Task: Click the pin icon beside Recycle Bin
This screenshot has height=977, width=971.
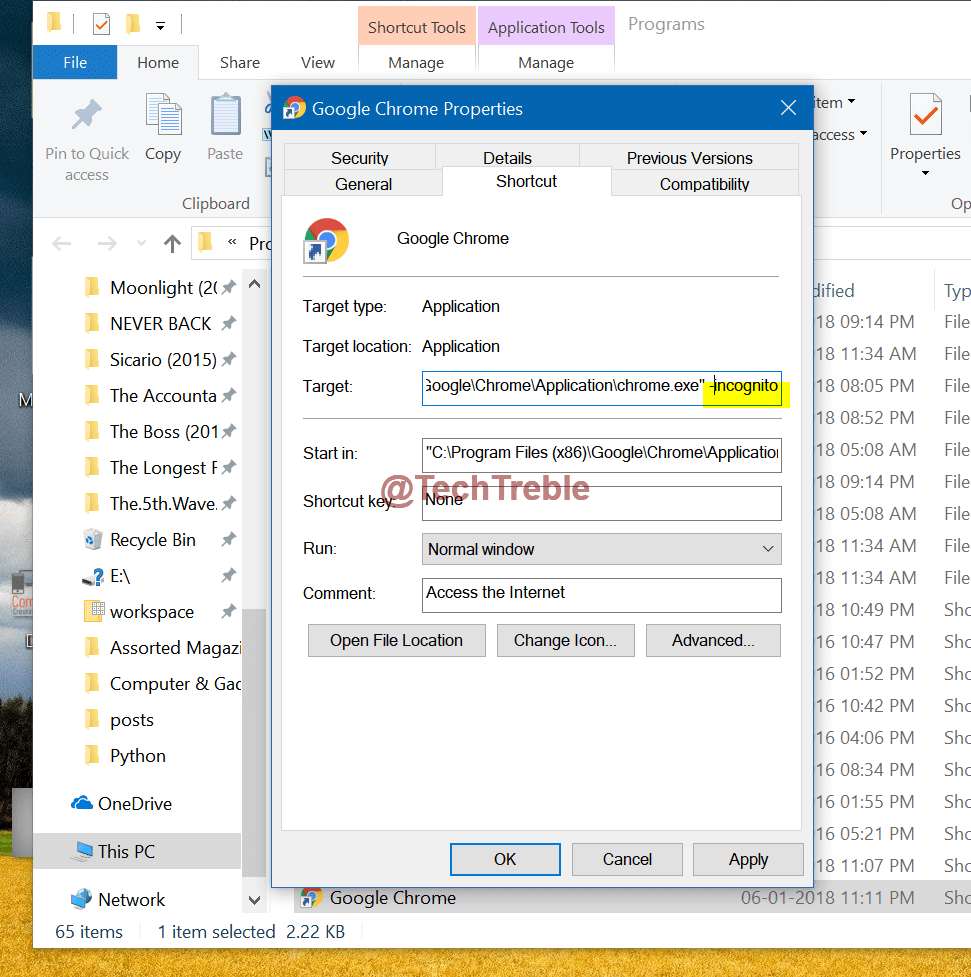Action: coord(229,539)
